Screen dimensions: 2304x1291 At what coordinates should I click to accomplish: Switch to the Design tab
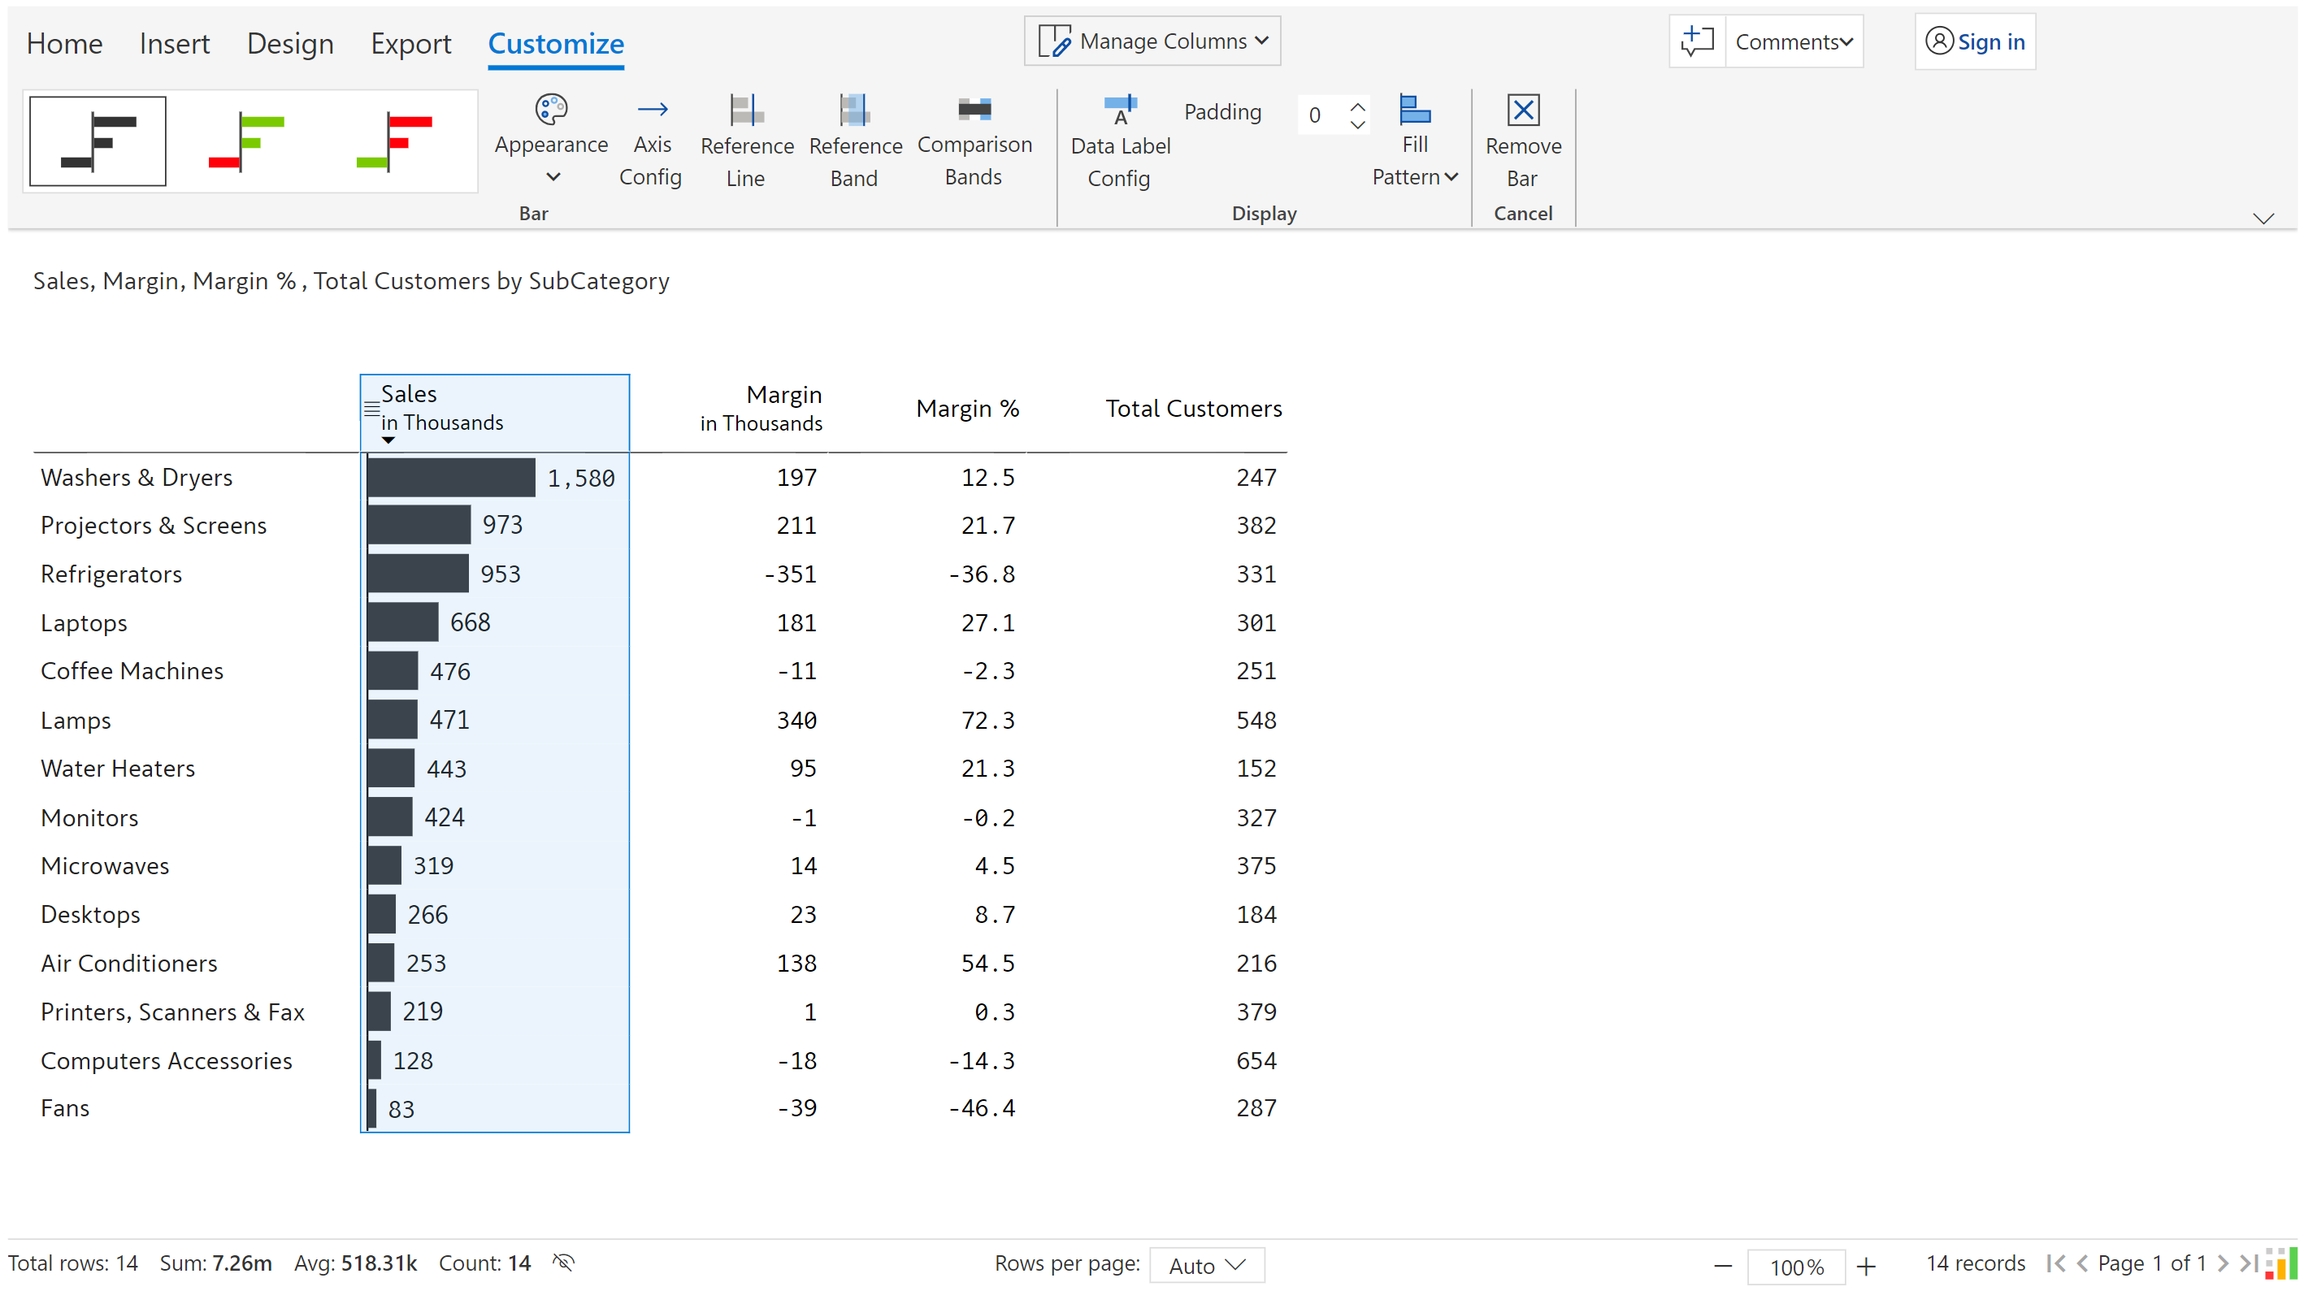pyautogui.click(x=290, y=44)
